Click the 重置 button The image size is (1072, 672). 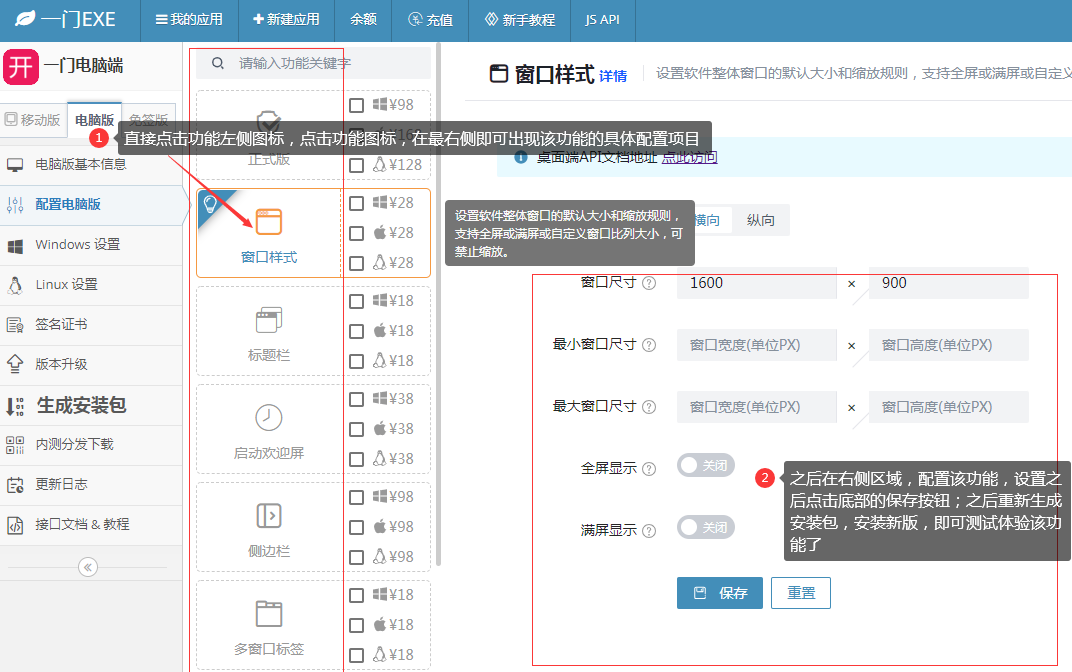801,593
